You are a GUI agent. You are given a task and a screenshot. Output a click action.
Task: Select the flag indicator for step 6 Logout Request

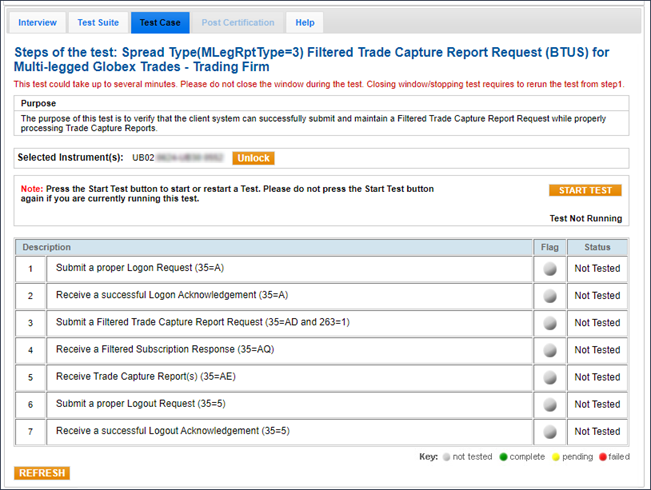(549, 405)
